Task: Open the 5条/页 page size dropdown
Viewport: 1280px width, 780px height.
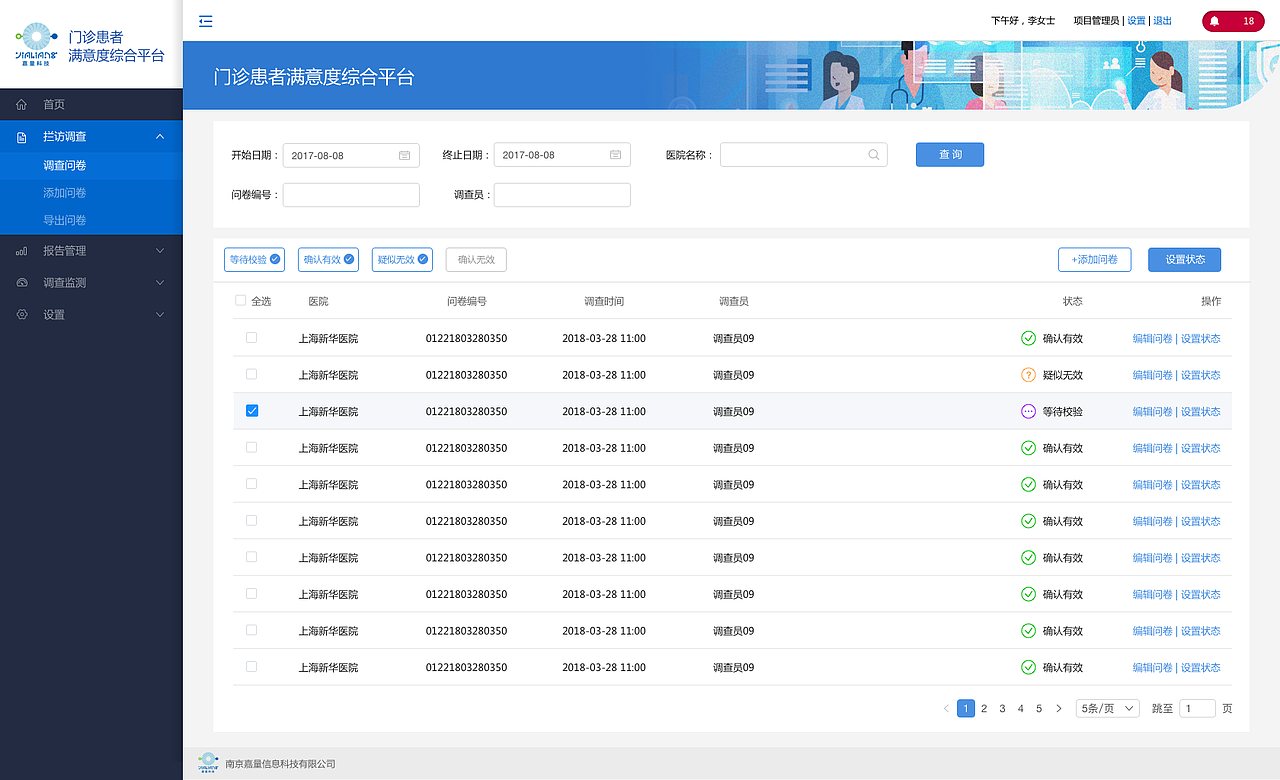Action: [x=1108, y=709]
